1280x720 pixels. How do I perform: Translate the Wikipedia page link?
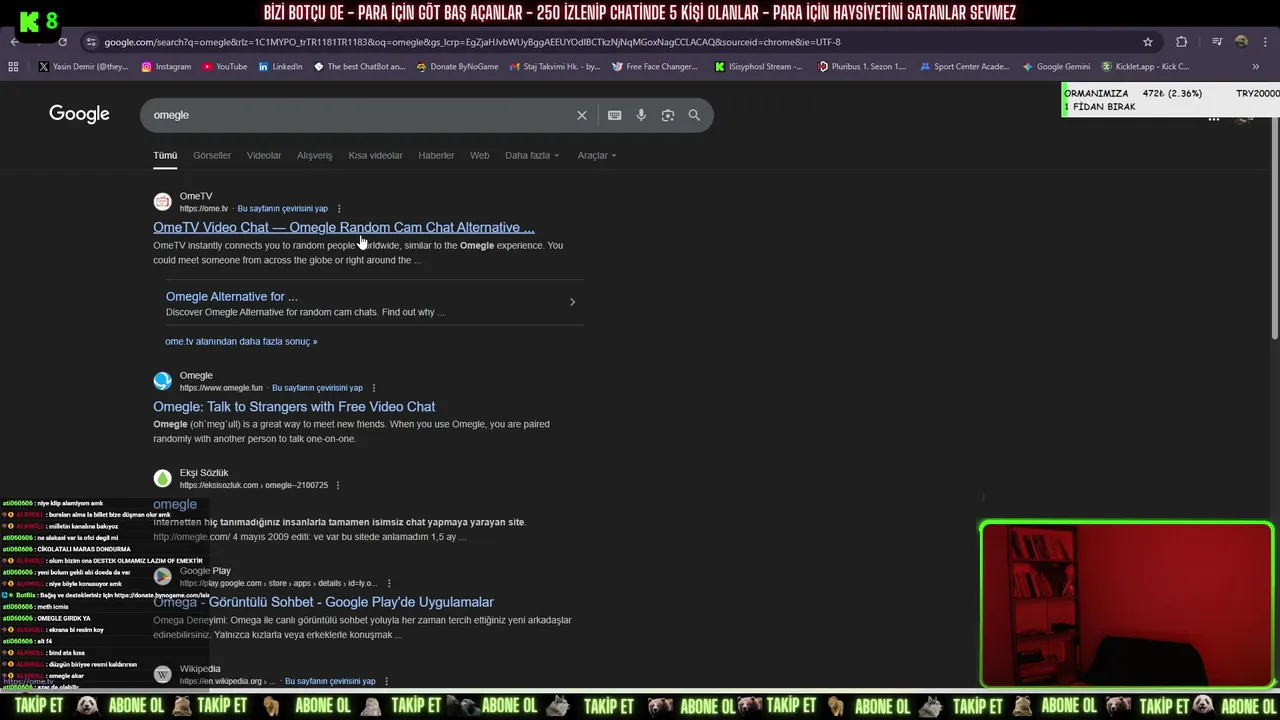(330, 681)
